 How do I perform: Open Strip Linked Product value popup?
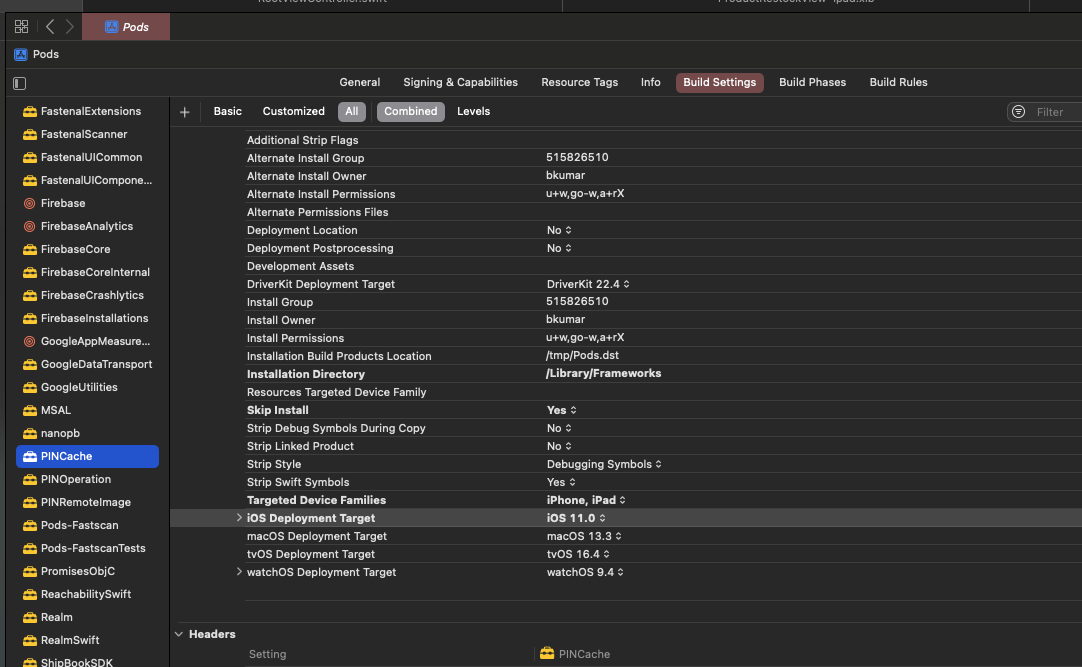[x=559, y=446]
